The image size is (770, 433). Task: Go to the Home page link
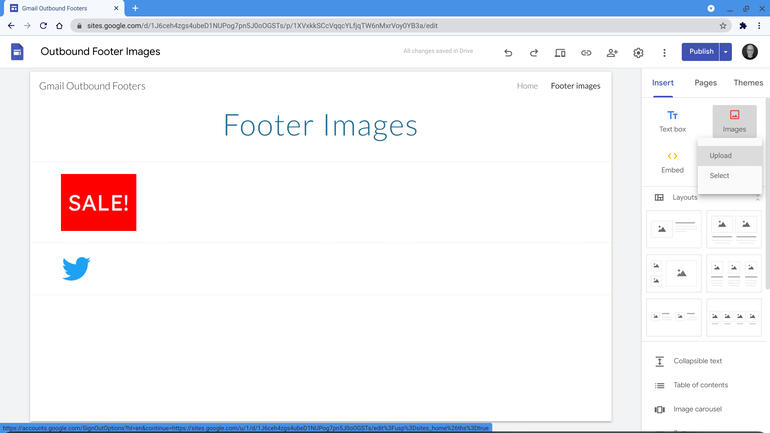pyautogui.click(x=527, y=86)
